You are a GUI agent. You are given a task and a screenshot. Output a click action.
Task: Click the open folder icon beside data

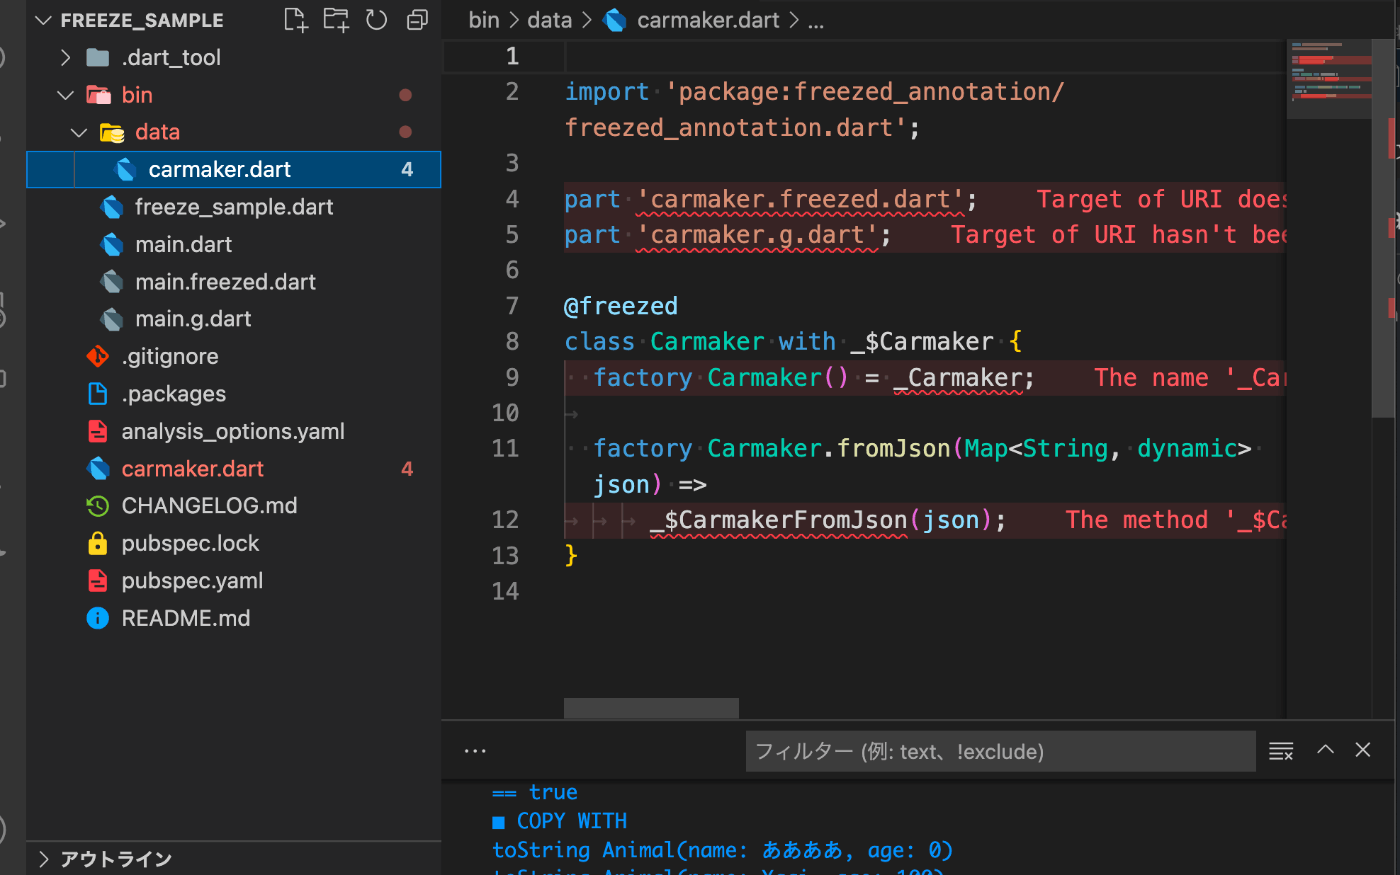pyautogui.click(x=112, y=132)
